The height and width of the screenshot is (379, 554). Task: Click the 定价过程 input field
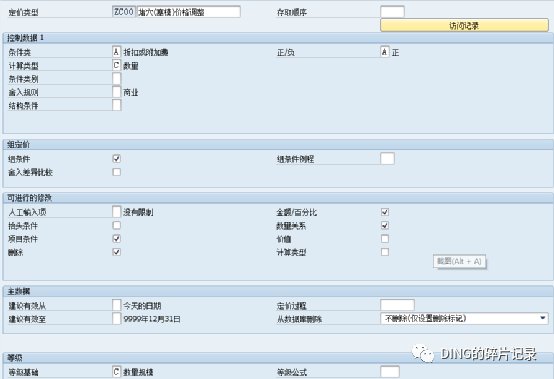pyautogui.click(x=397, y=305)
